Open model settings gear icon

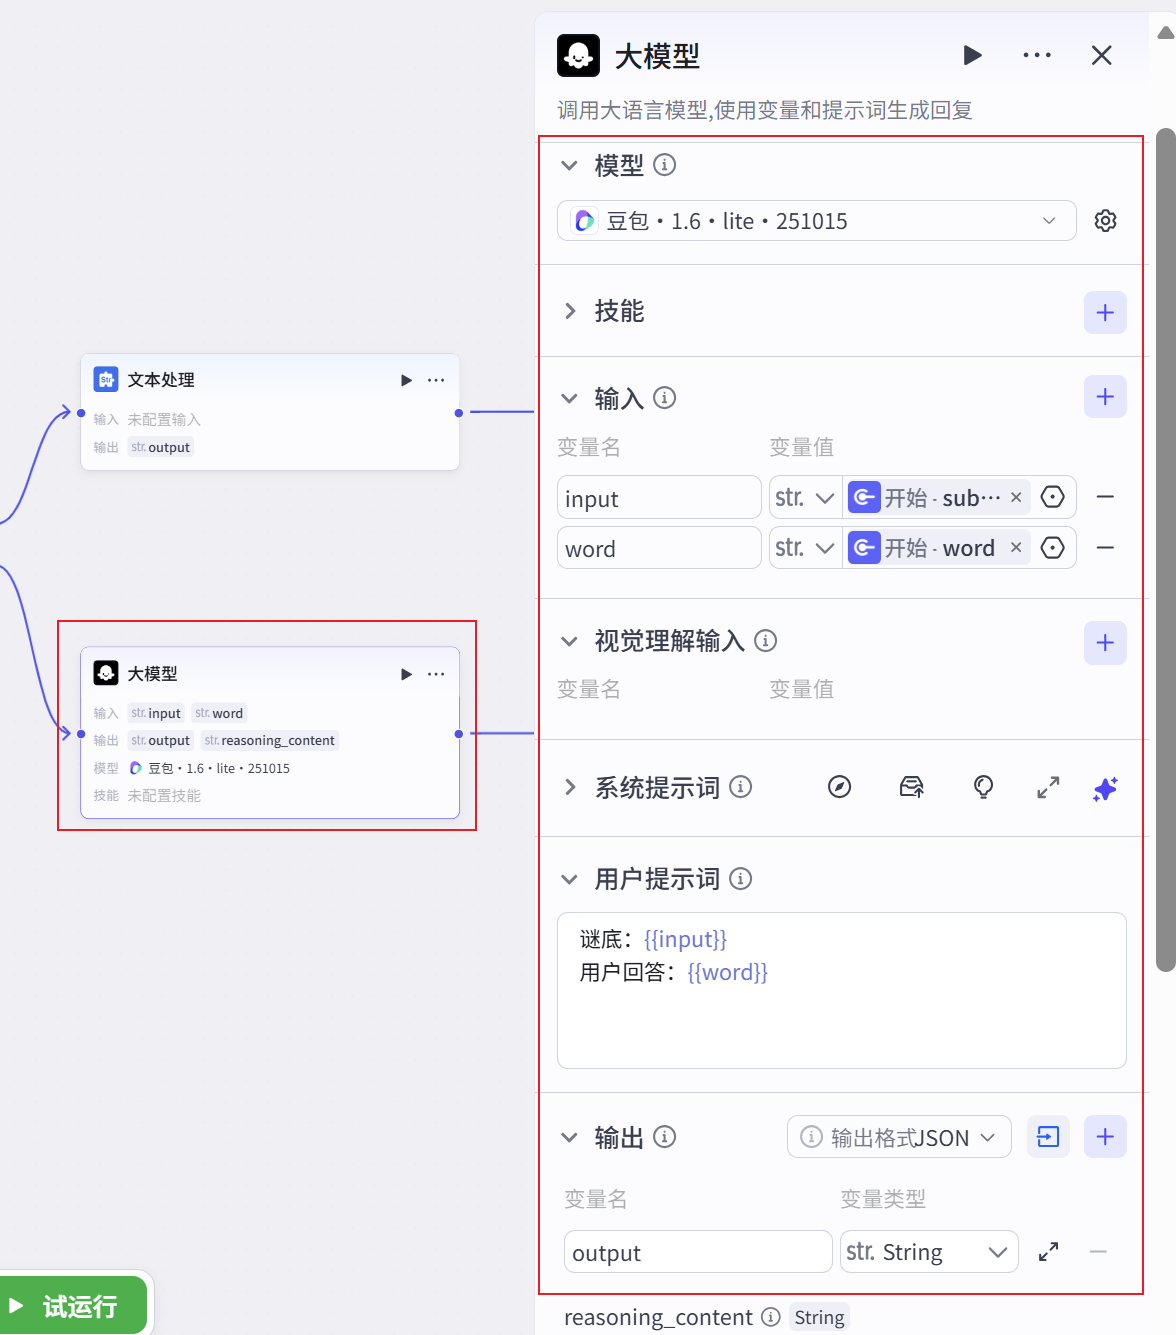pyautogui.click(x=1105, y=221)
